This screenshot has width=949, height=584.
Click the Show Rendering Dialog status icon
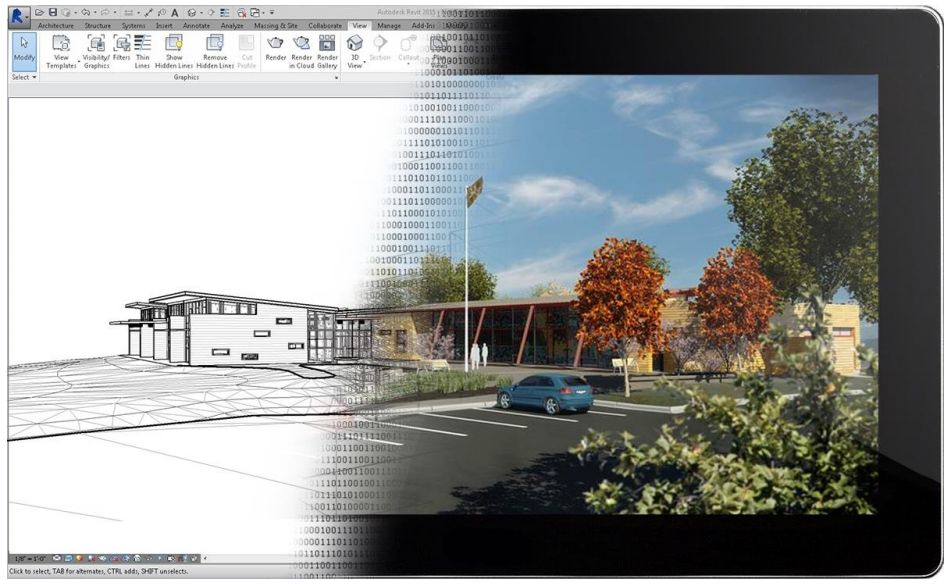[103, 559]
